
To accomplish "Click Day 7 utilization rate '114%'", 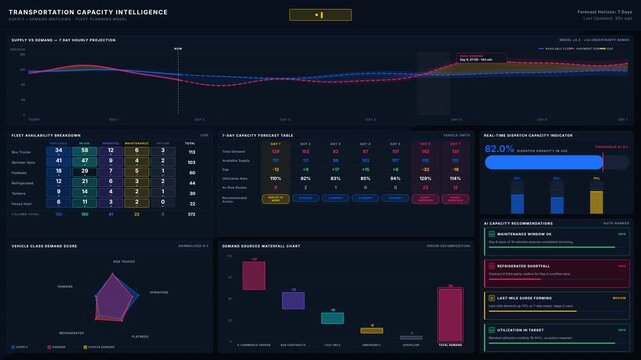I will click(455, 179).
